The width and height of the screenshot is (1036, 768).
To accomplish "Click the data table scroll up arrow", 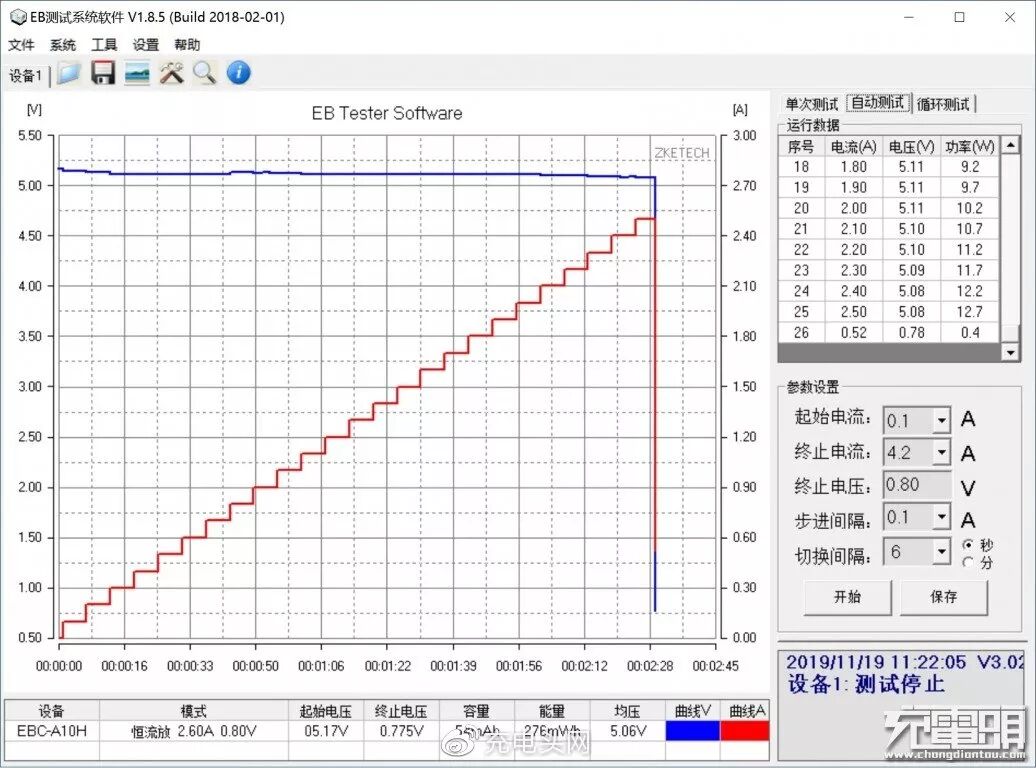I will click(x=1010, y=144).
